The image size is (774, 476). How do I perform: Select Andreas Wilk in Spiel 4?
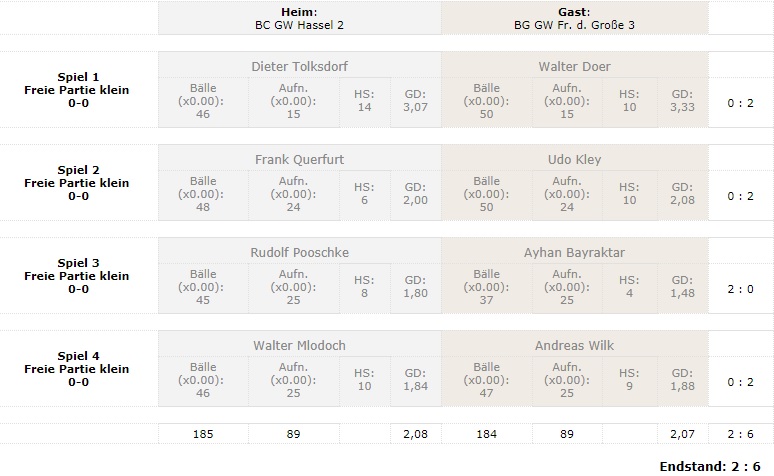coord(574,345)
